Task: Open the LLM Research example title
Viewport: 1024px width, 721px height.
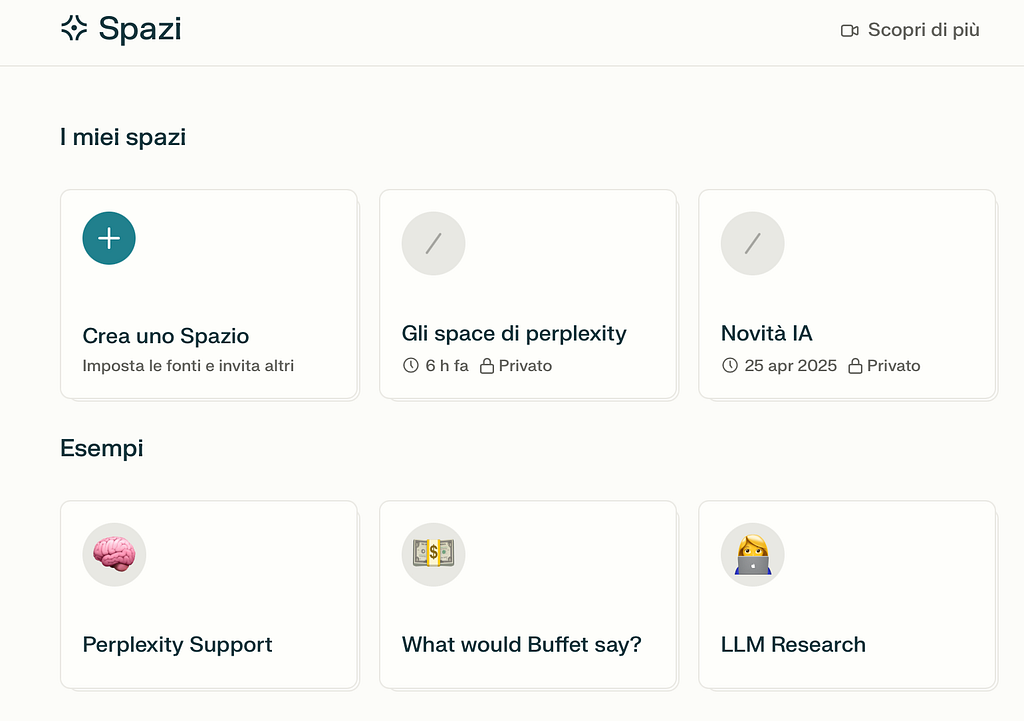Action: (793, 645)
